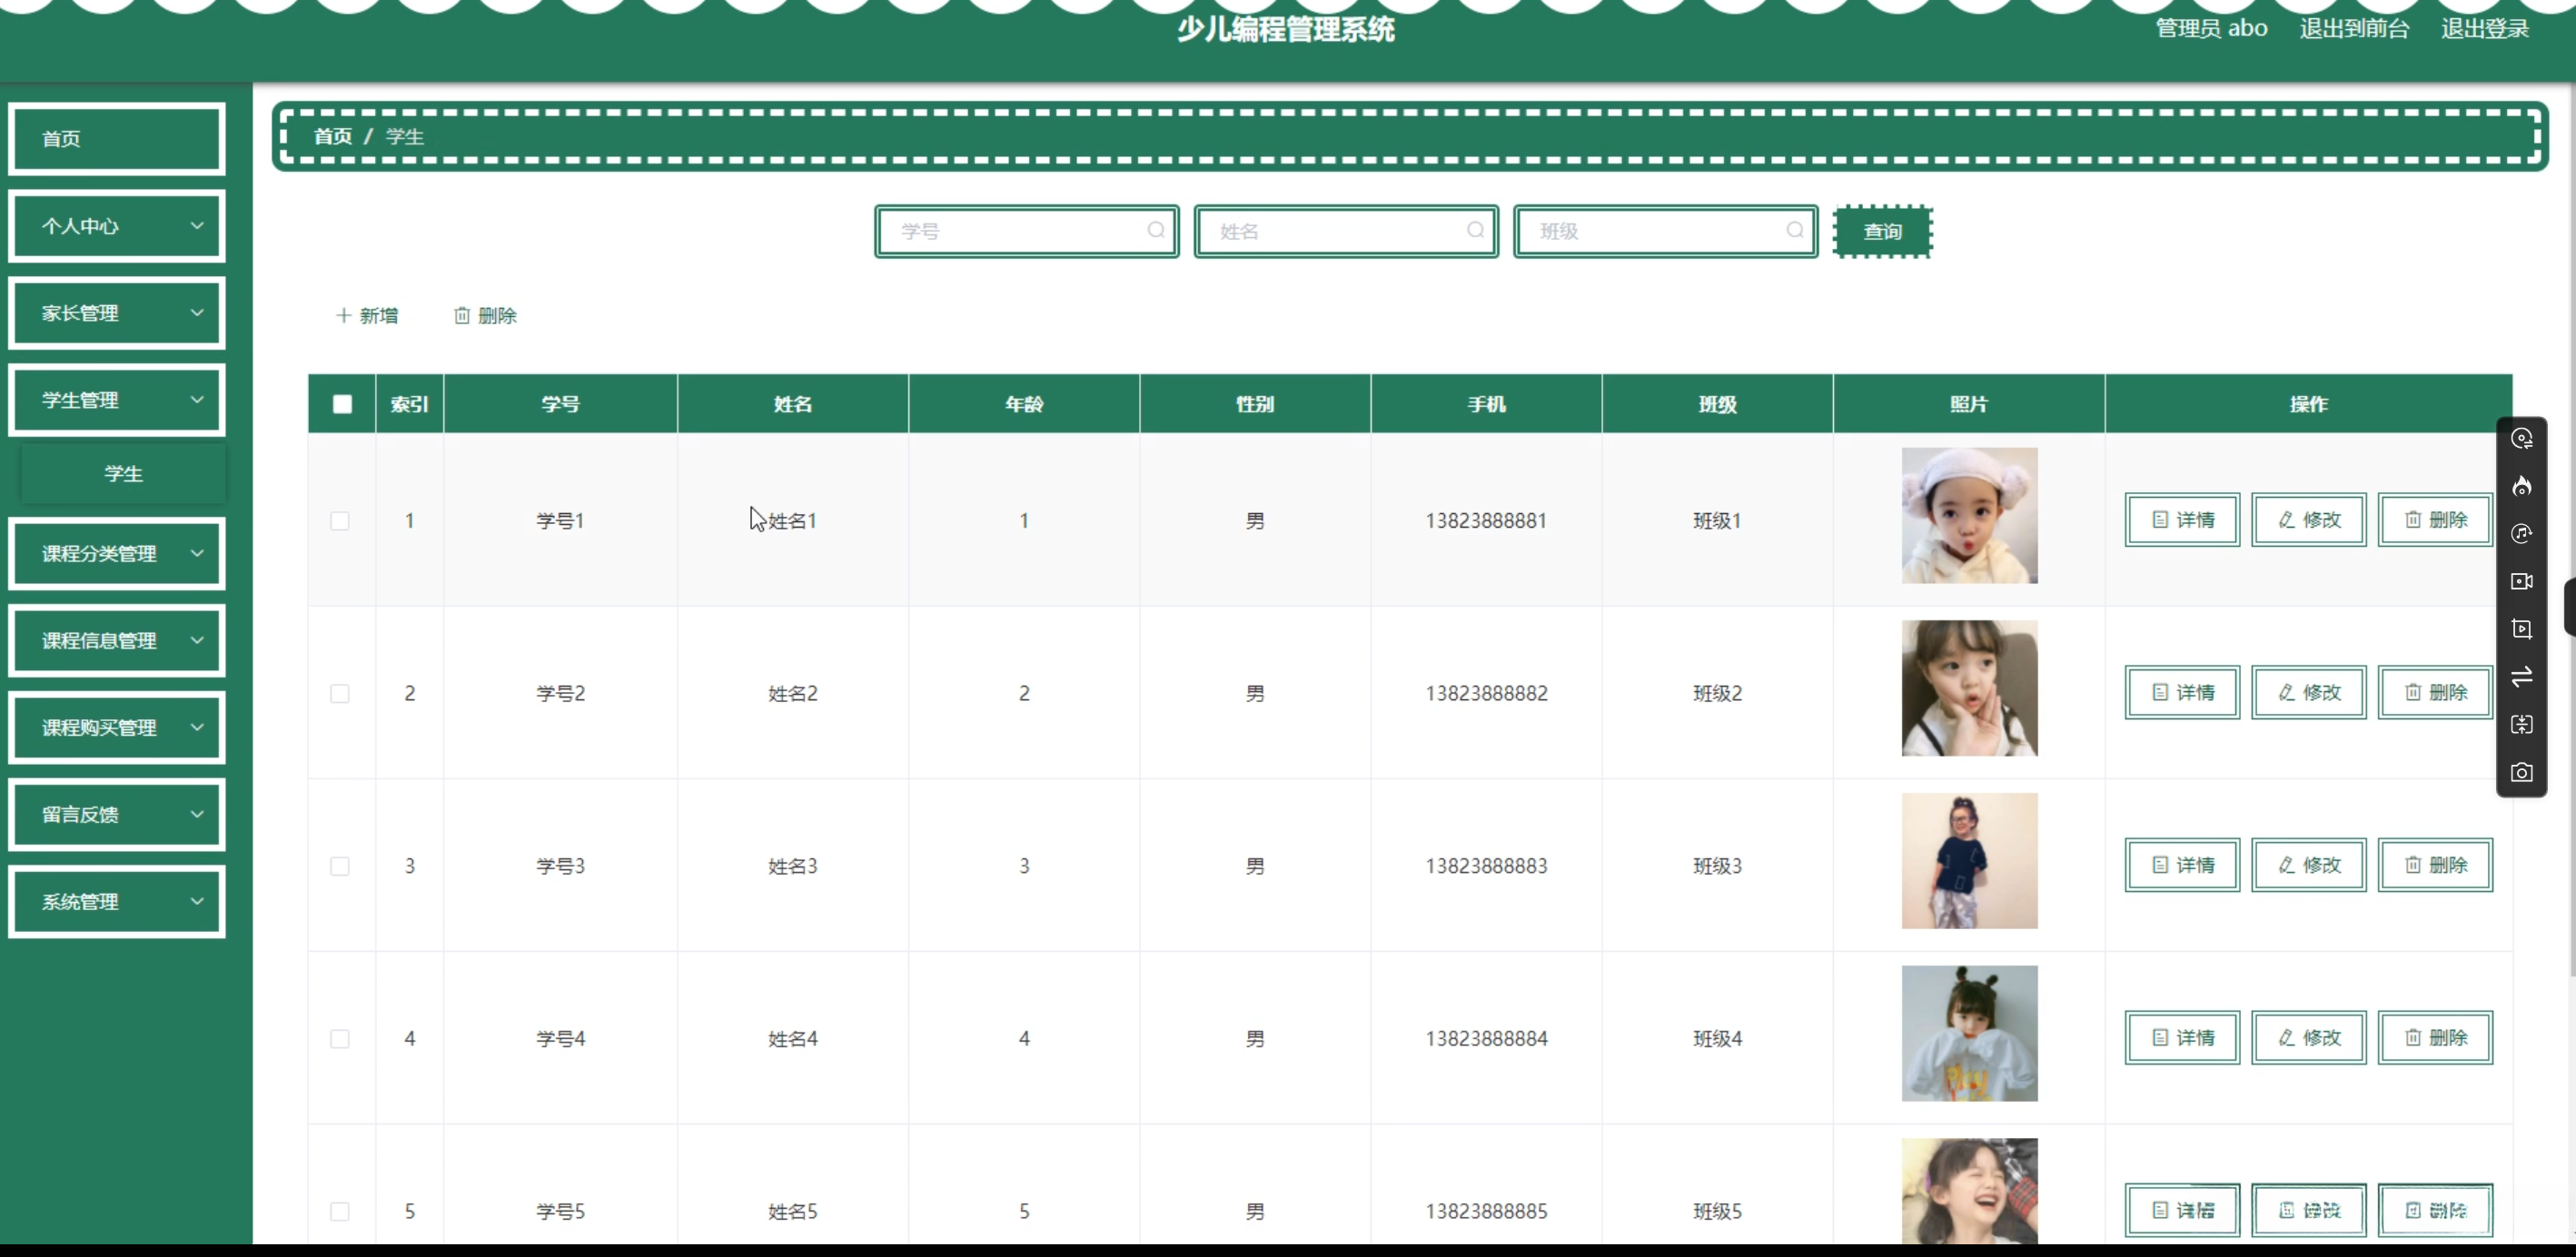Check the checkbox for row 3
This screenshot has width=2576, height=1257.
[x=340, y=866]
